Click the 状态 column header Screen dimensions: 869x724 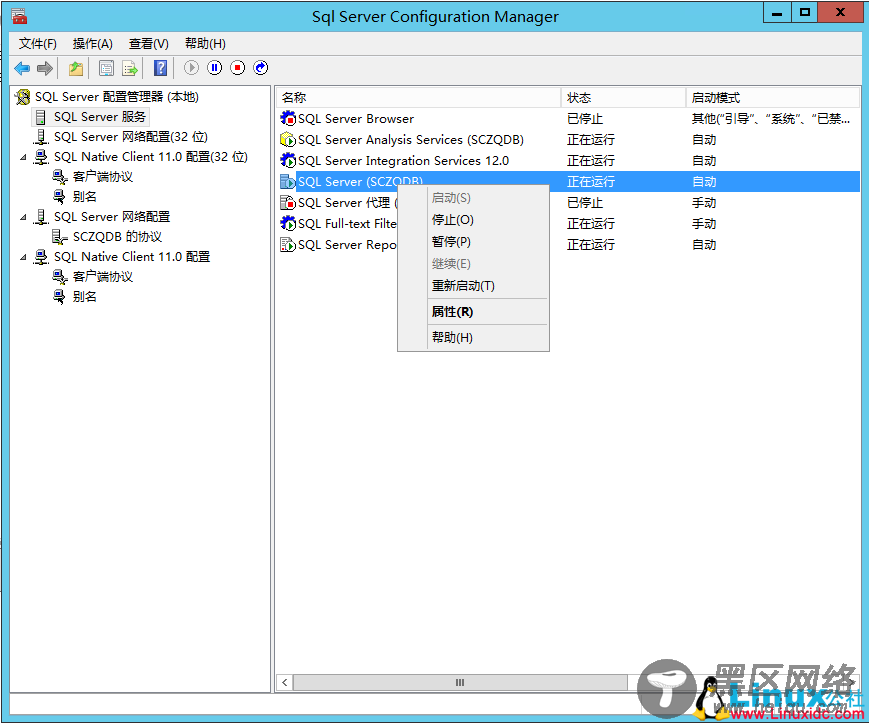623,98
